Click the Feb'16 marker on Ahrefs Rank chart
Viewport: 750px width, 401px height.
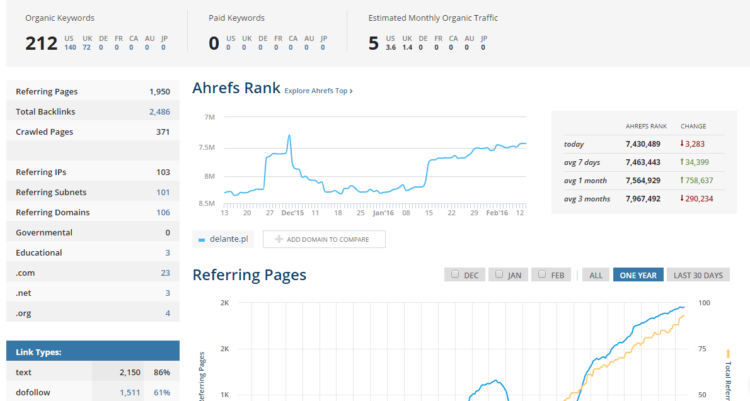(x=497, y=213)
